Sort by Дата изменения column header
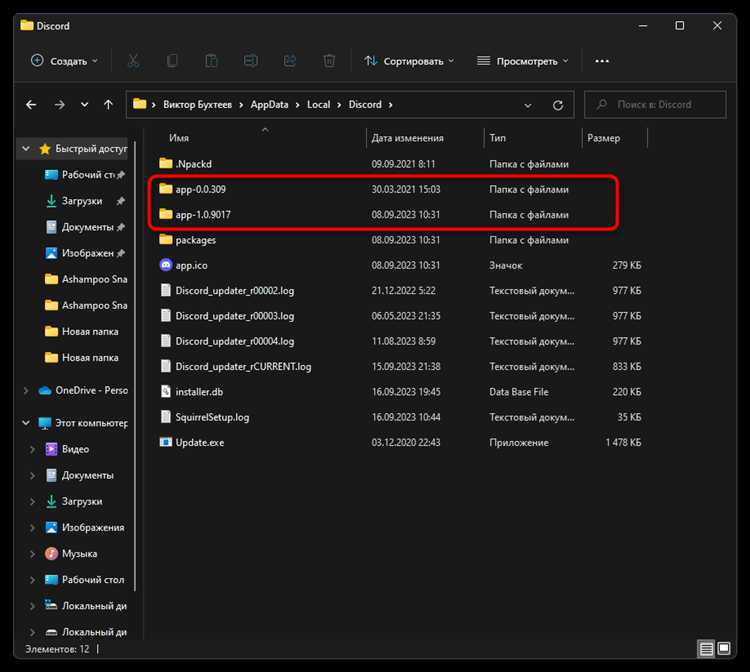Viewport: 750px width, 672px height. tap(408, 138)
